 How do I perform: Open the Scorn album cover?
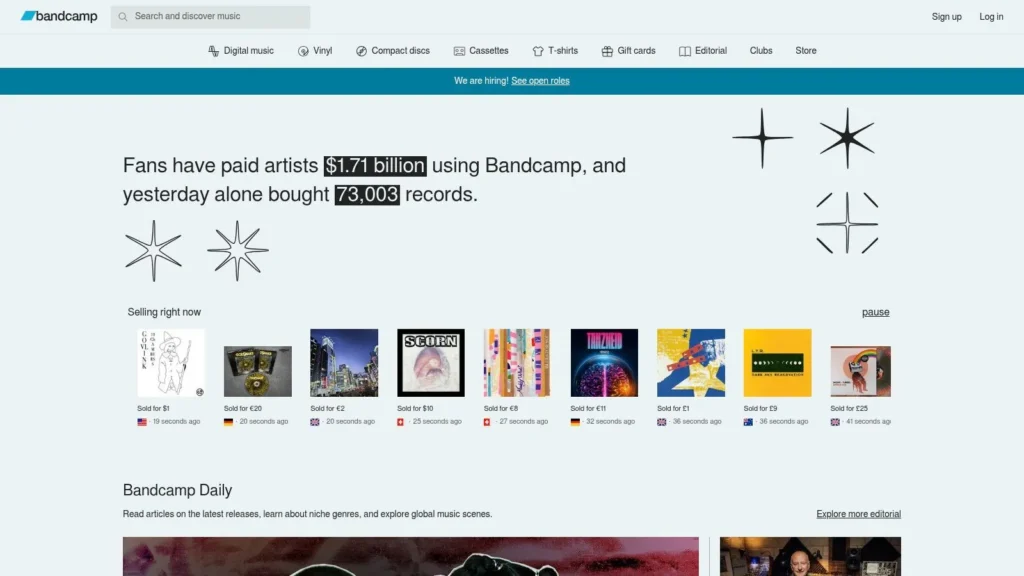coord(431,362)
